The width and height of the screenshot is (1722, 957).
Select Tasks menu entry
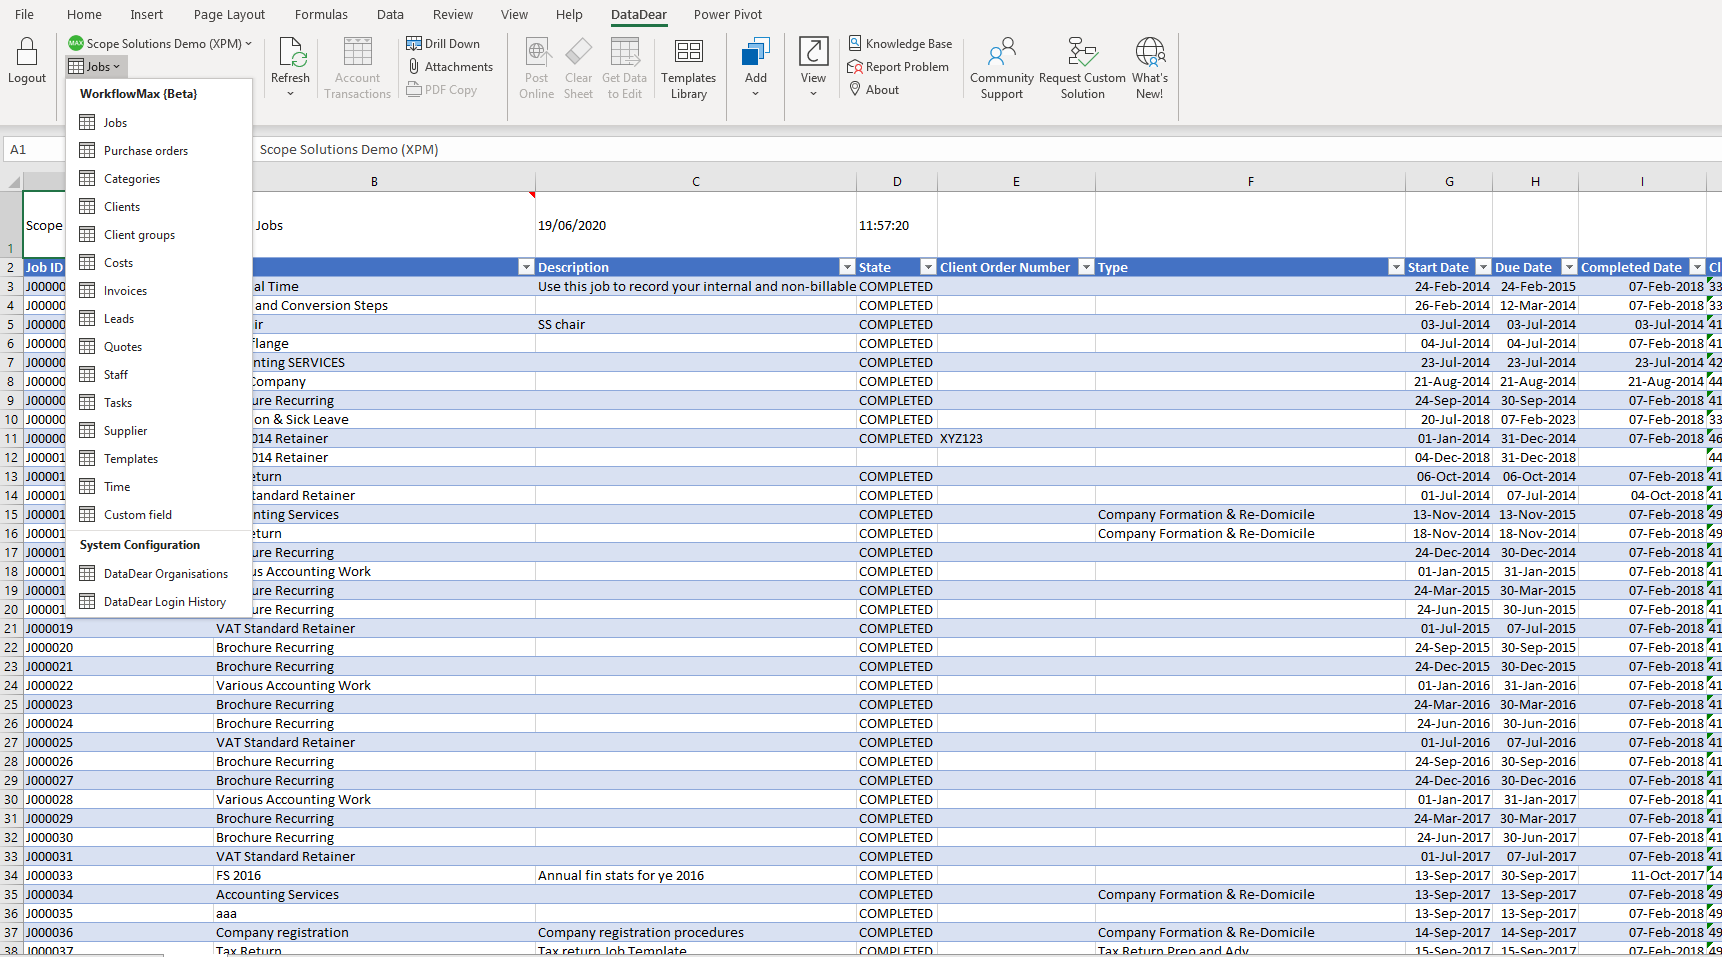coord(159,403)
